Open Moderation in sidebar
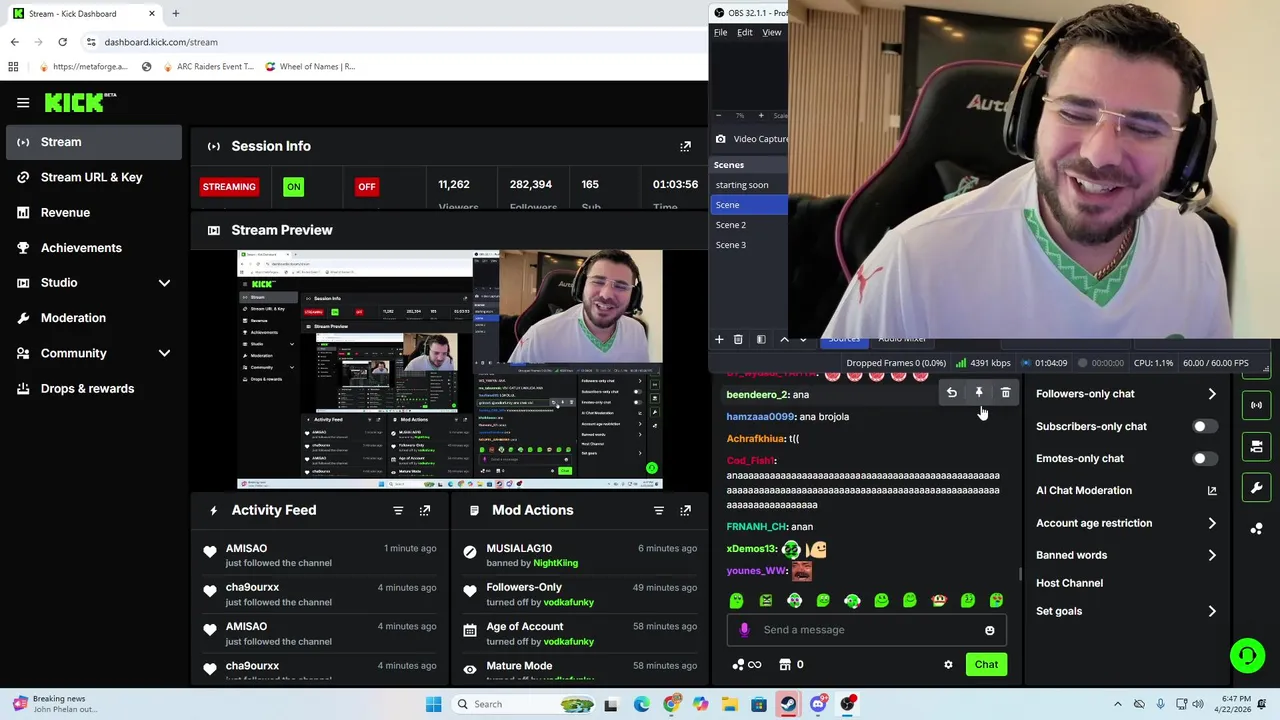1280x720 pixels. [x=94, y=318]
